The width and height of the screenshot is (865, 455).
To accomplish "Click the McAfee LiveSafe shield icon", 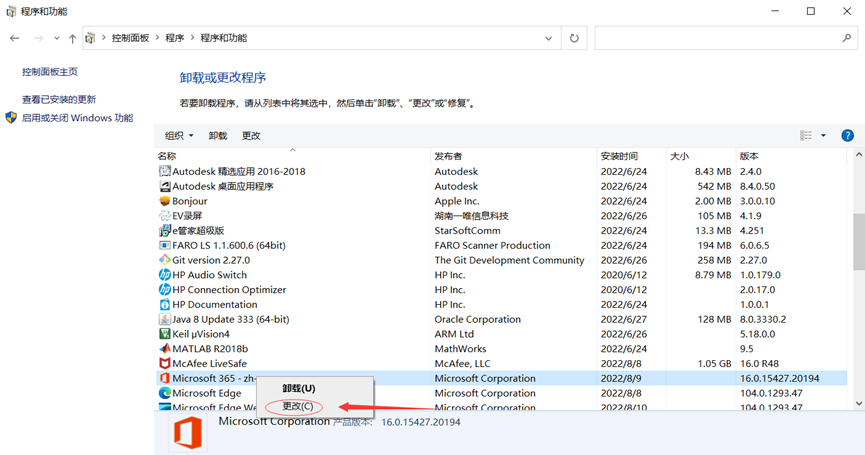I will point(164,363).
